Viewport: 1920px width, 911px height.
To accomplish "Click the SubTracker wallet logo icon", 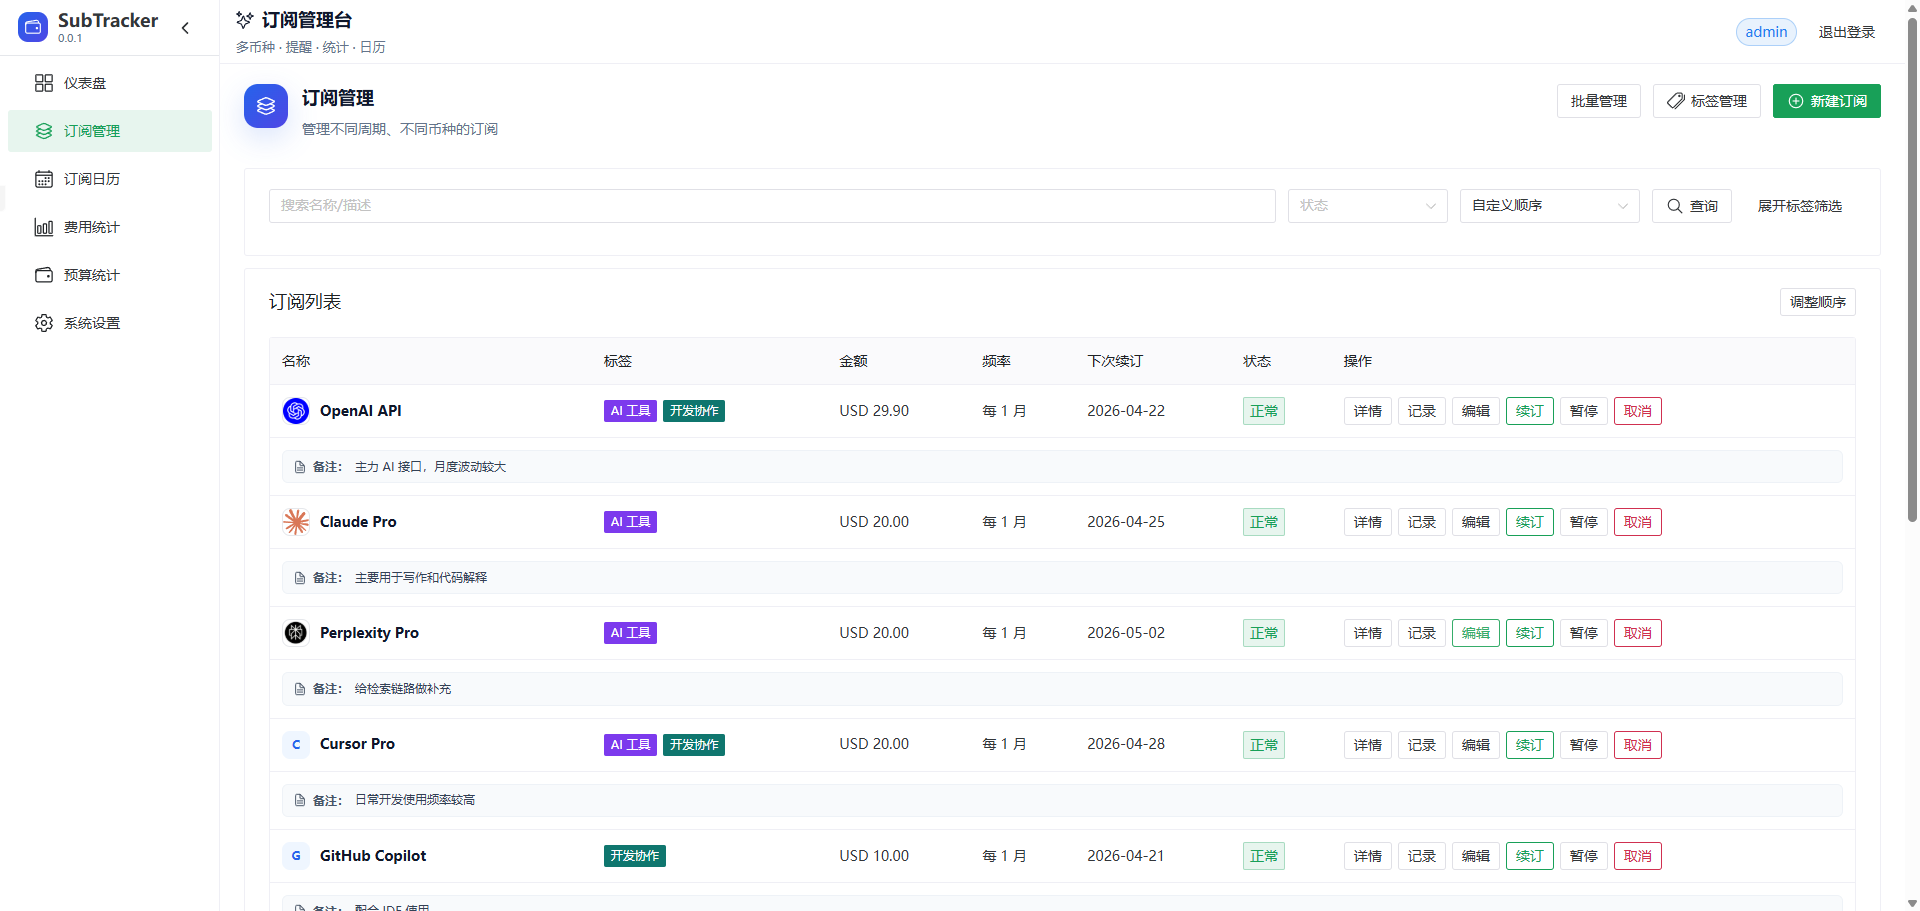I will [x=33, y=27].
